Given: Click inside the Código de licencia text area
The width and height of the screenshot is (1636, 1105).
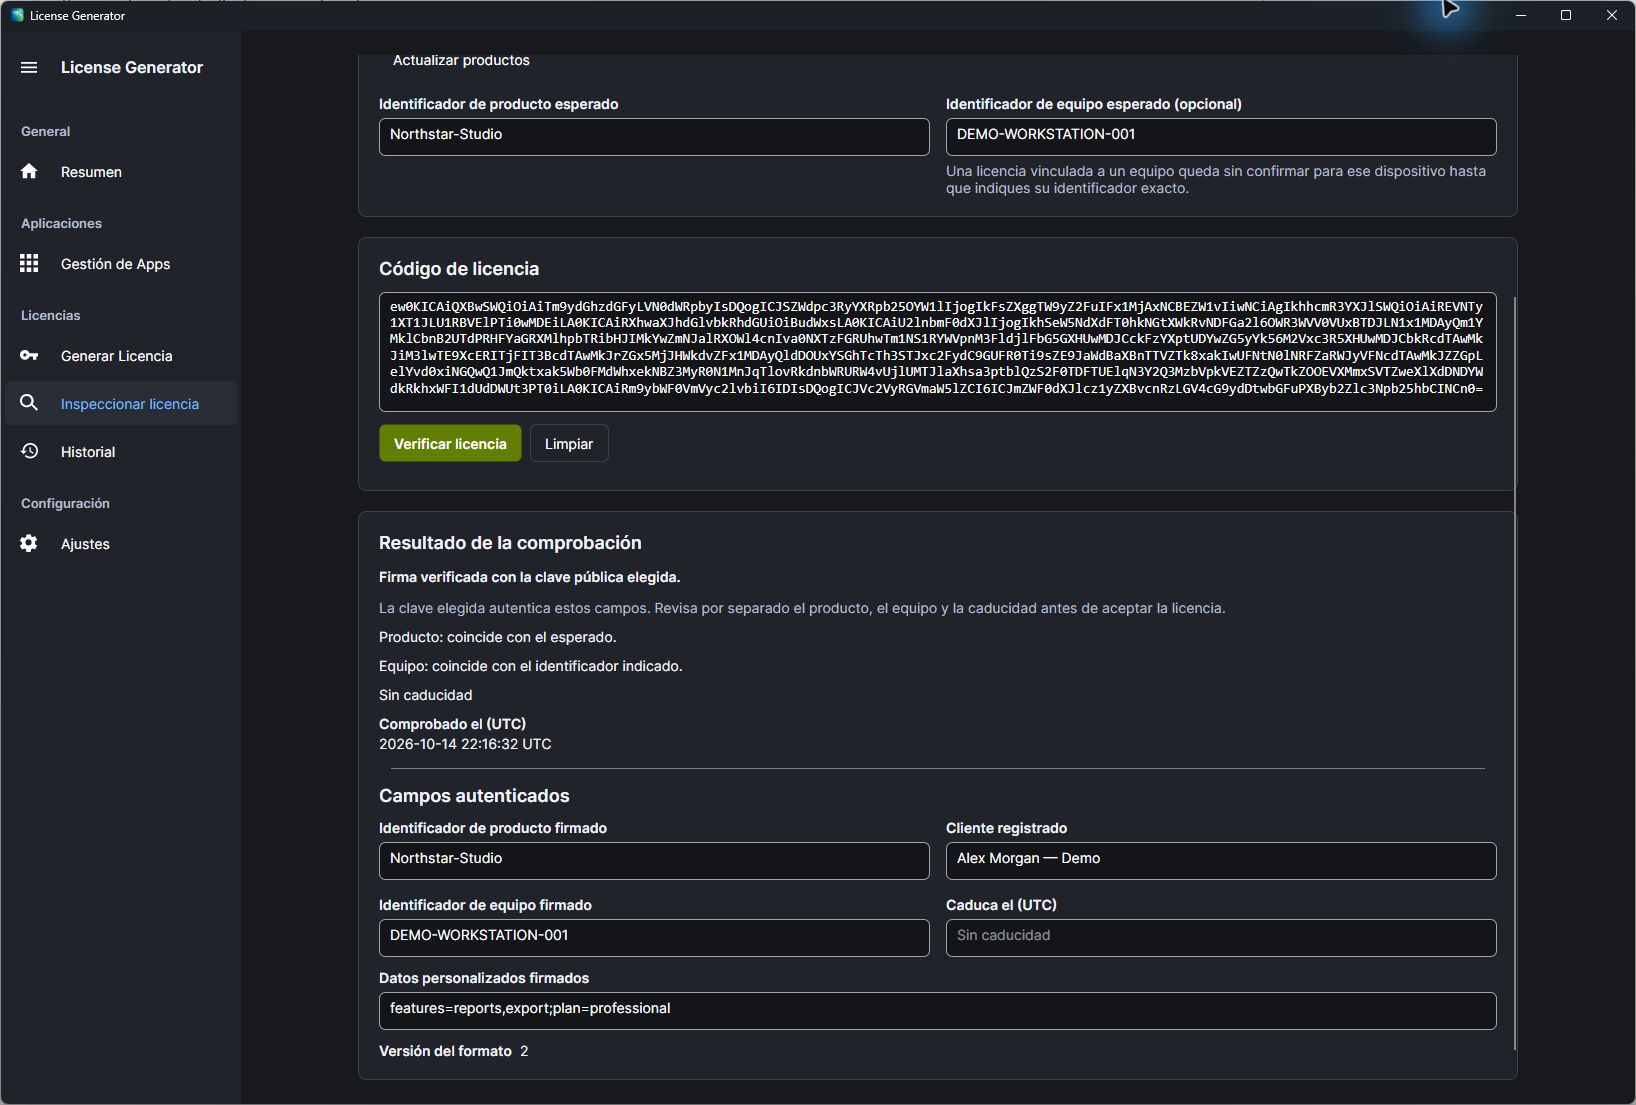Looking at the screenshot, I should pyautogui.click(x=937, y=352).
